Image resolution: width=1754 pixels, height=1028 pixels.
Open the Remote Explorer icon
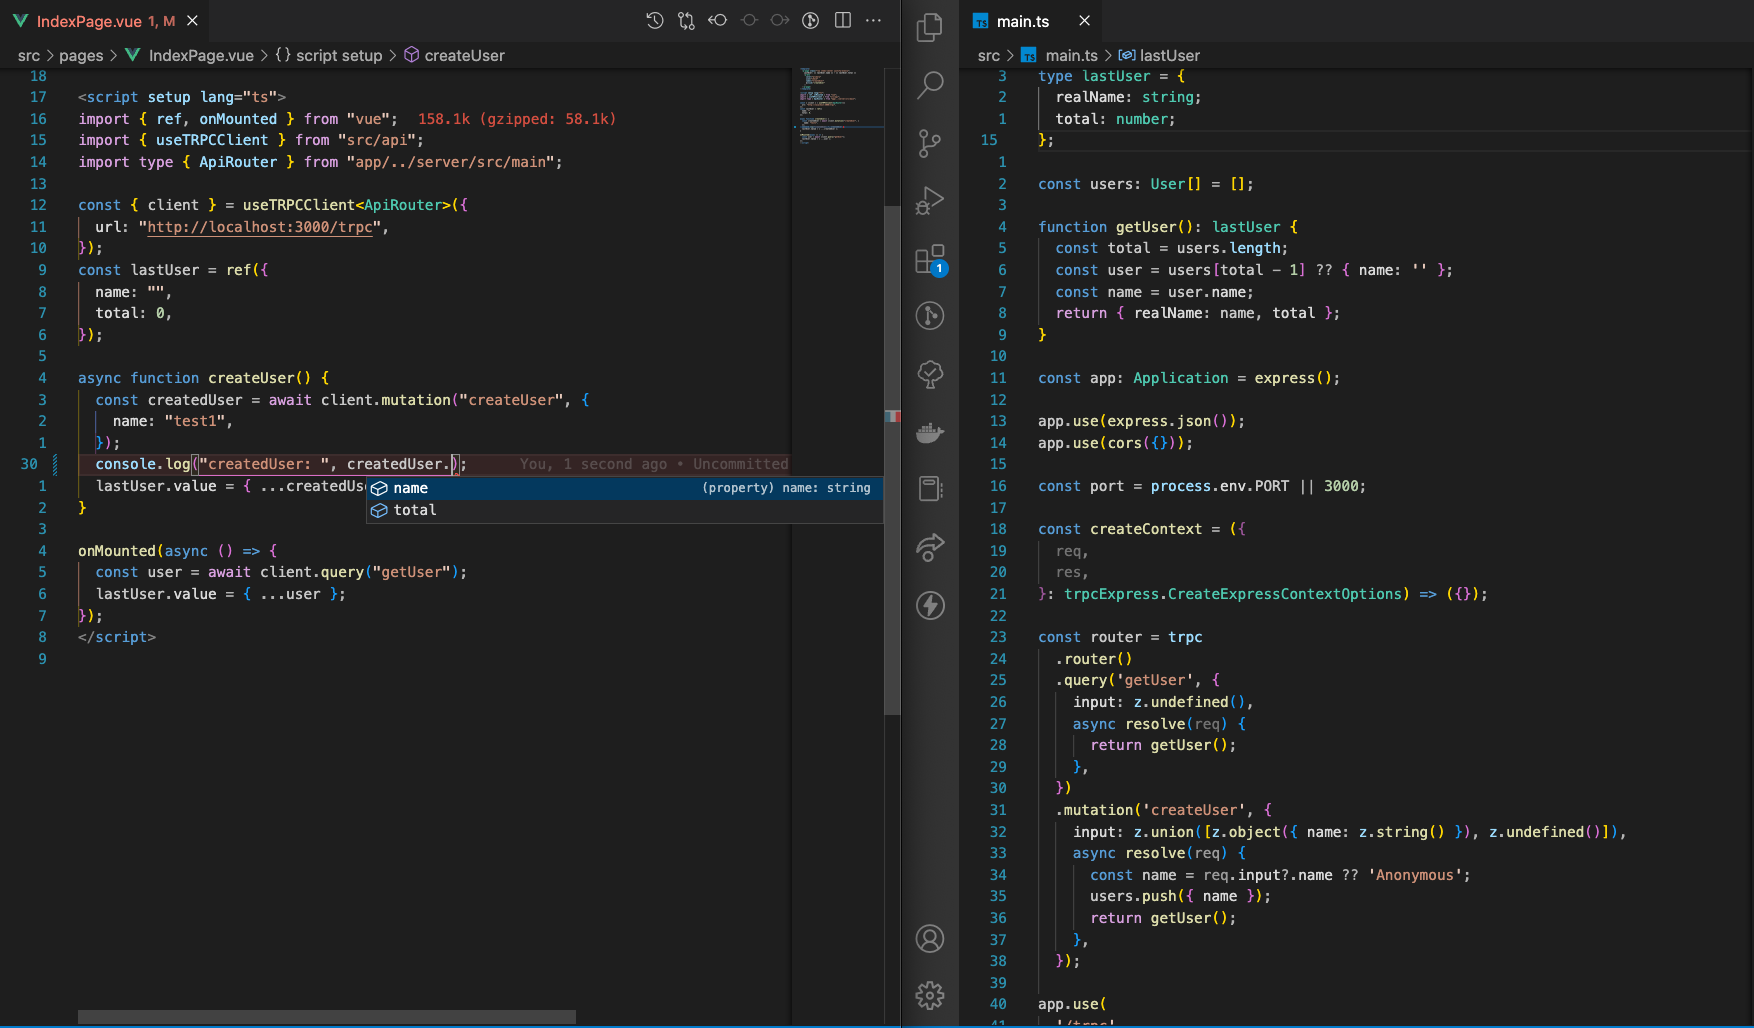(x=930, y=547)
